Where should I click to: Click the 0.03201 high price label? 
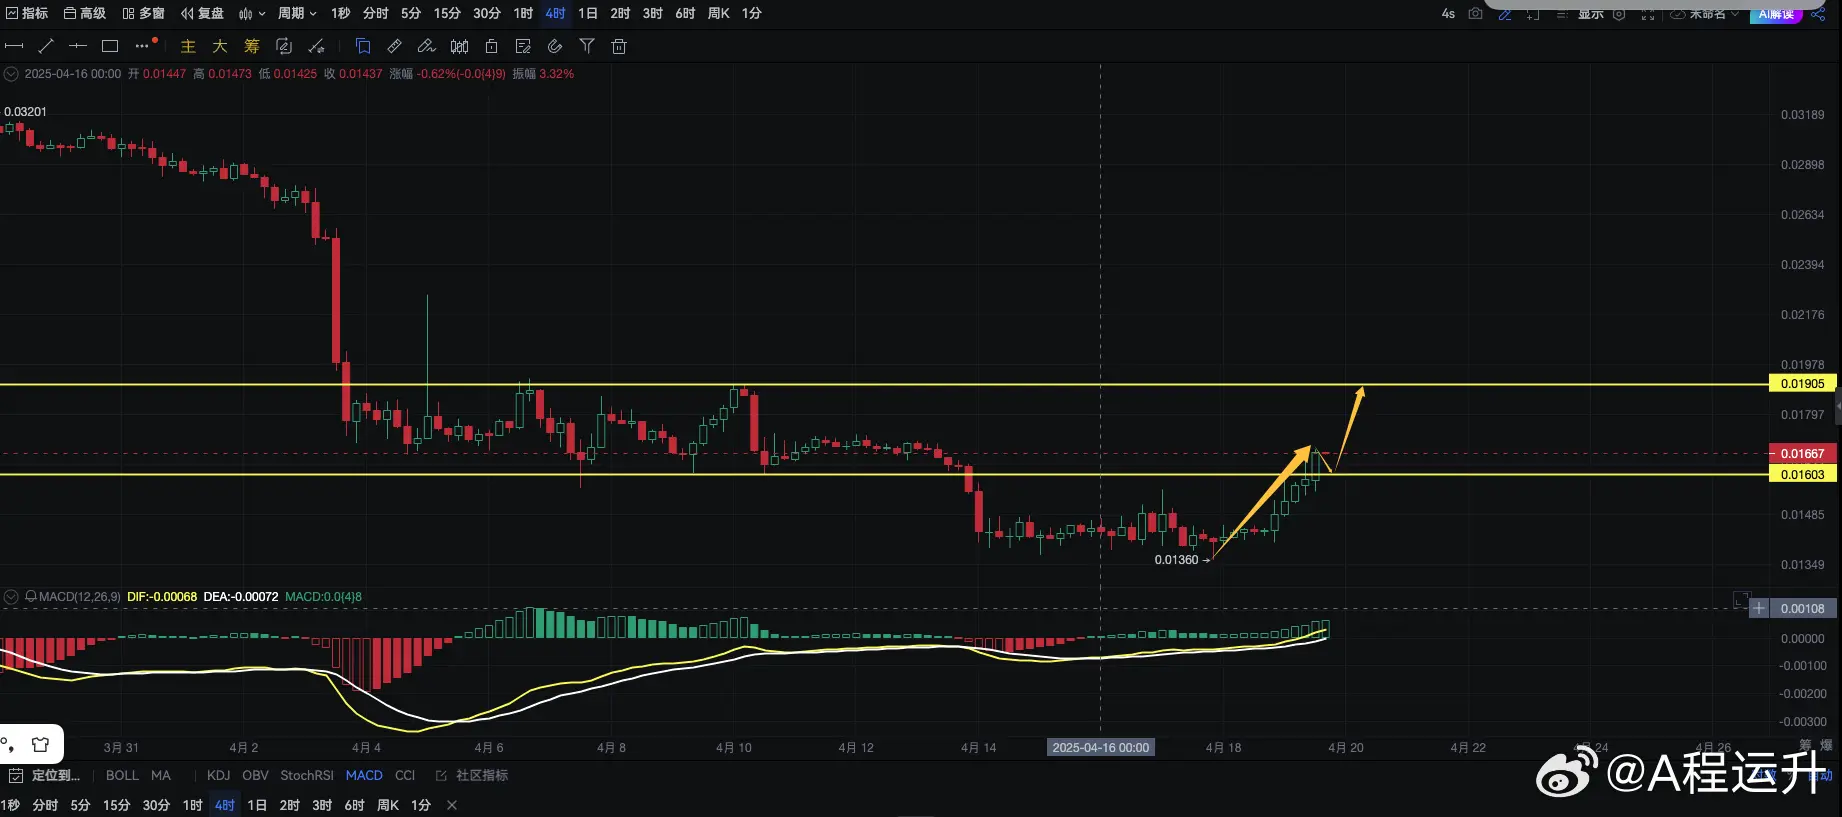coord(25,112)
